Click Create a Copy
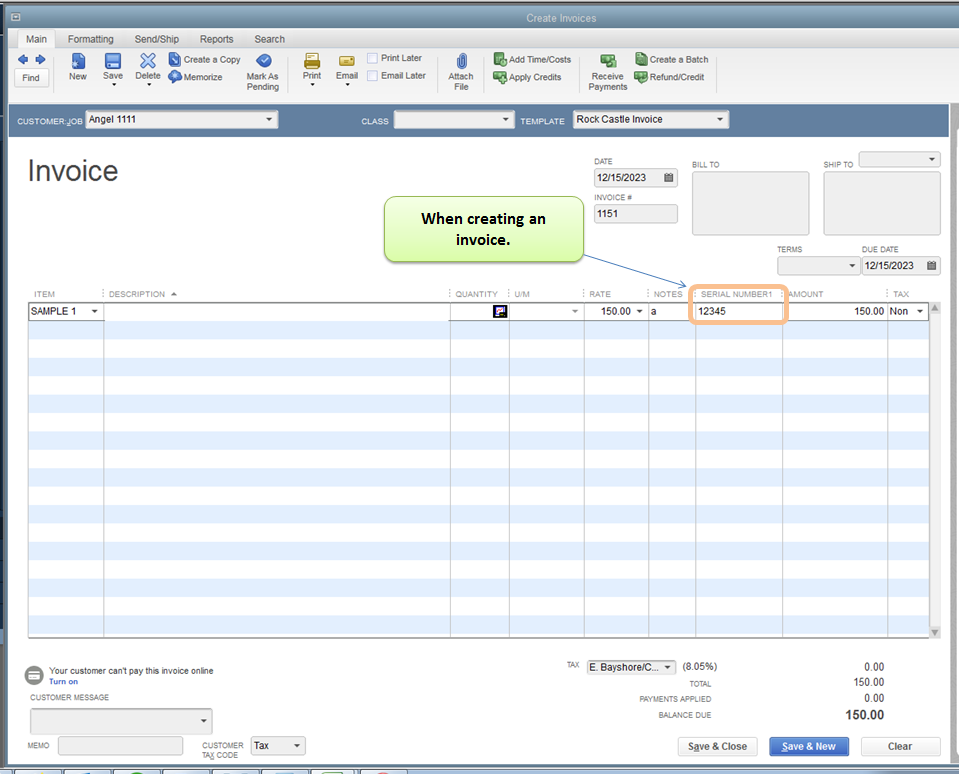Image resolution: width=959 pixels, height=774 pixels. coord(205,59)
